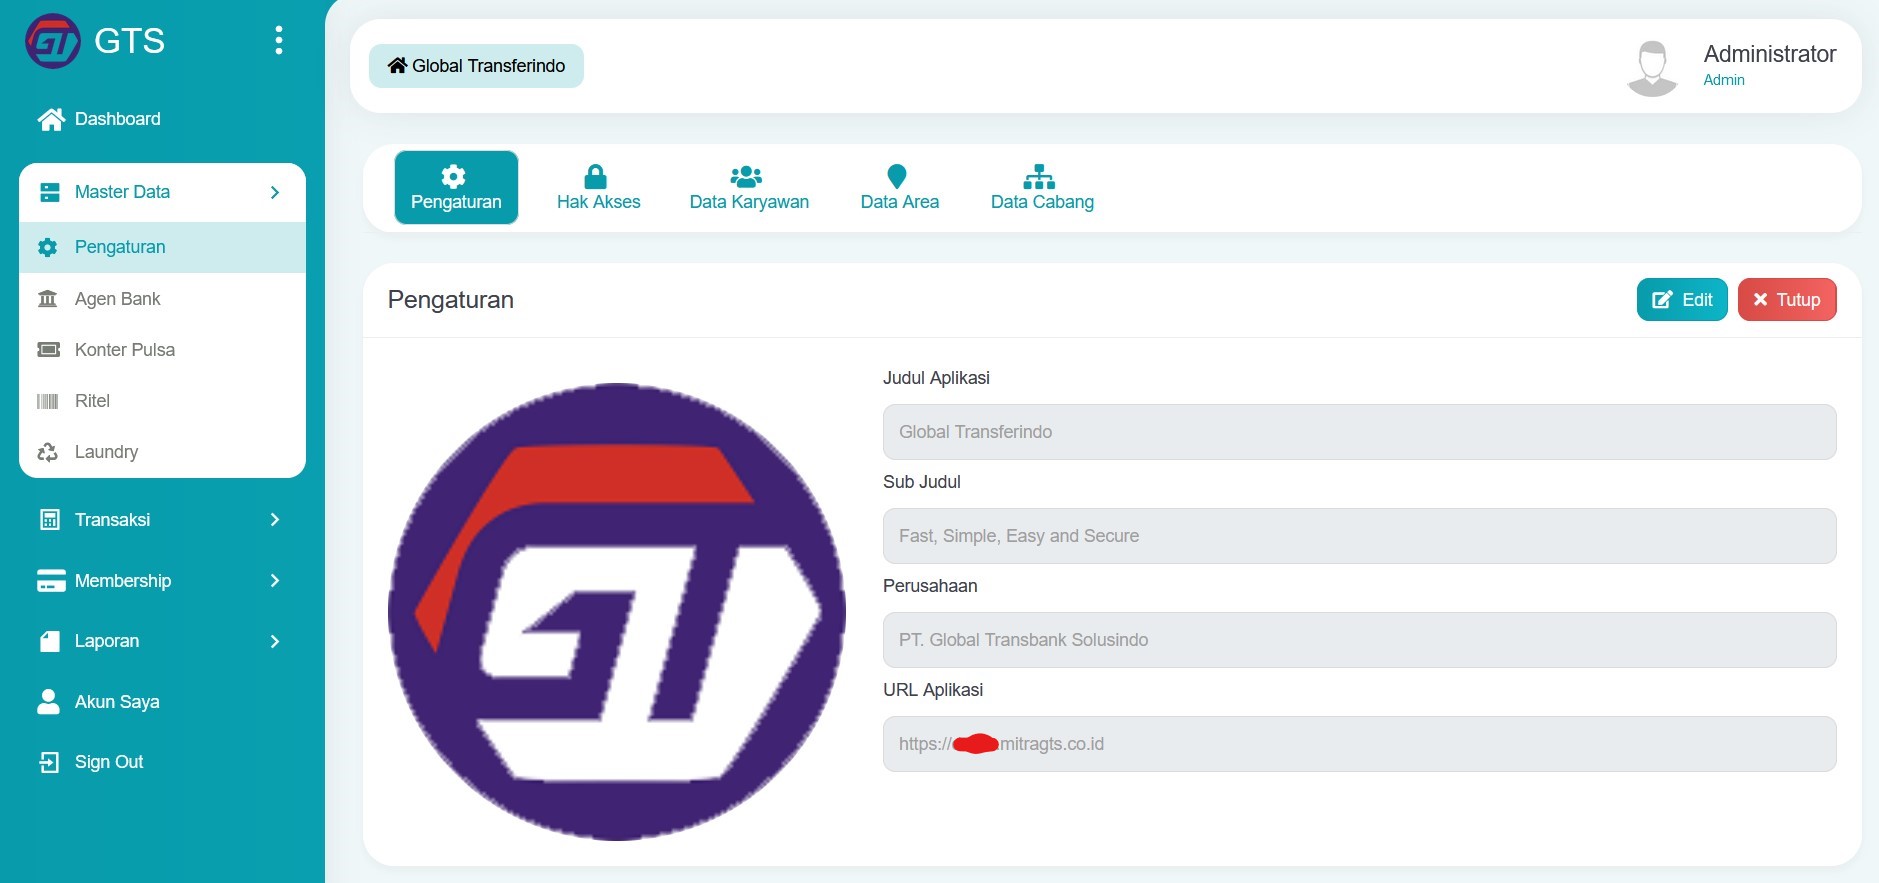Click the Data Karyawan people icon
Image resolution: width=1879 pixels, height=883 pixels.
pos(746,177)
